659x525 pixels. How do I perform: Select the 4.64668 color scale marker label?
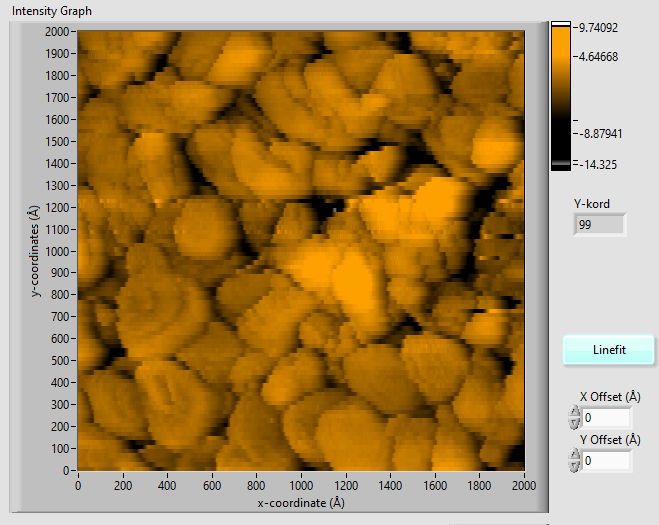click(x=596, y=56)
